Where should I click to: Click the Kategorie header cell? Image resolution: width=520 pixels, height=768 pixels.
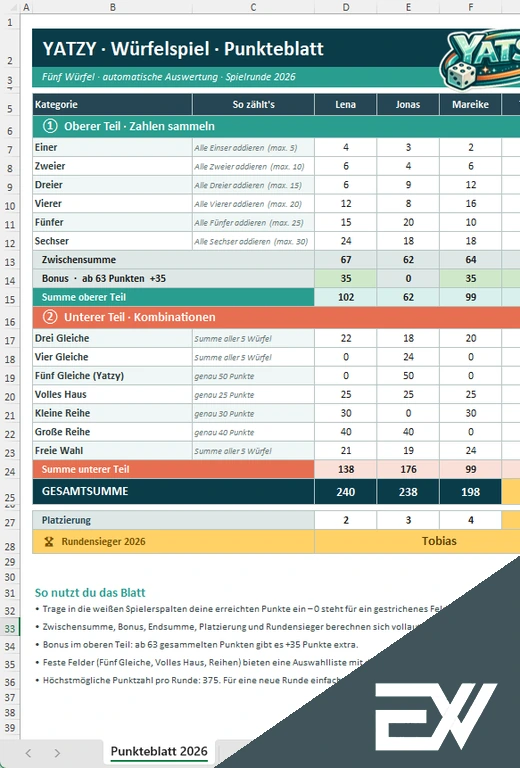click(x=112, y=104)
